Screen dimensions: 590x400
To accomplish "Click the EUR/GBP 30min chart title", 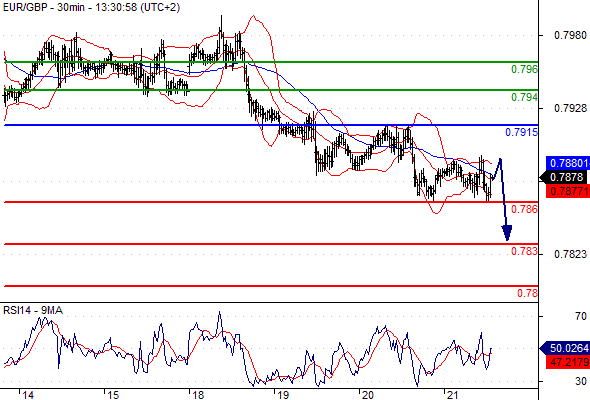I will click(x=91, y=7).
